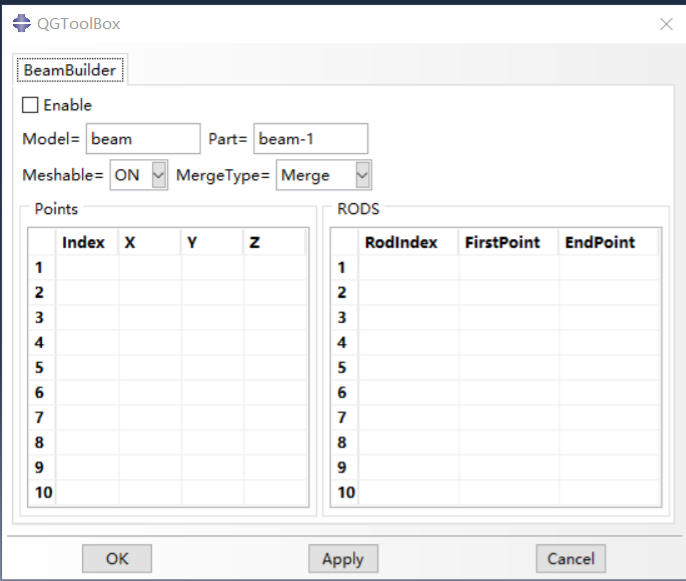Focus the Model name input field

coord(143,139)
